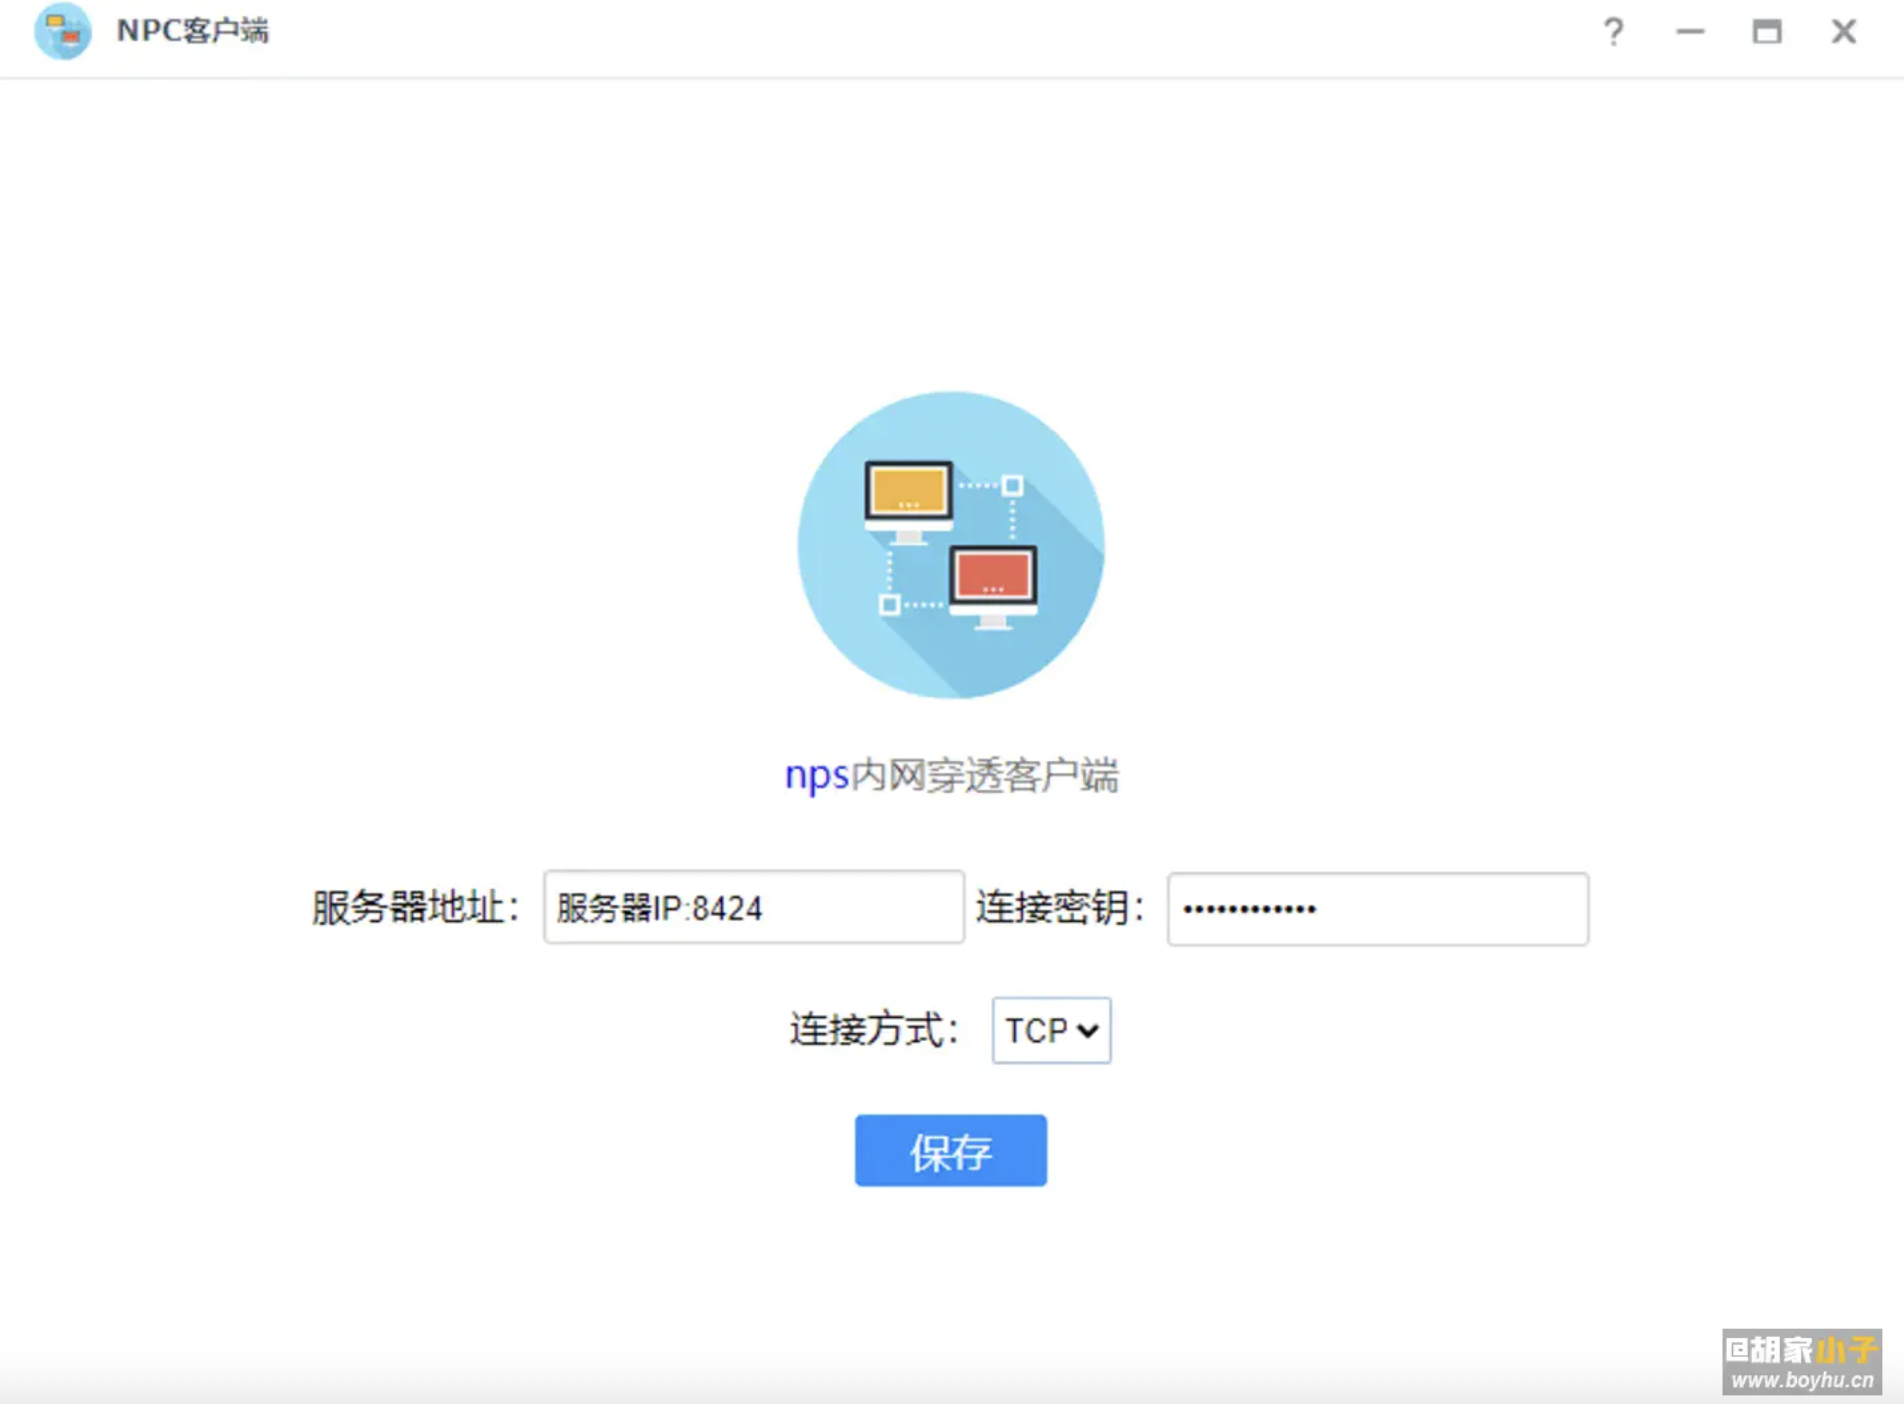Screen dimensions: 1904x1404
Task: Click the NPC客户端 window title text
Action: click(x=193, y=31)
